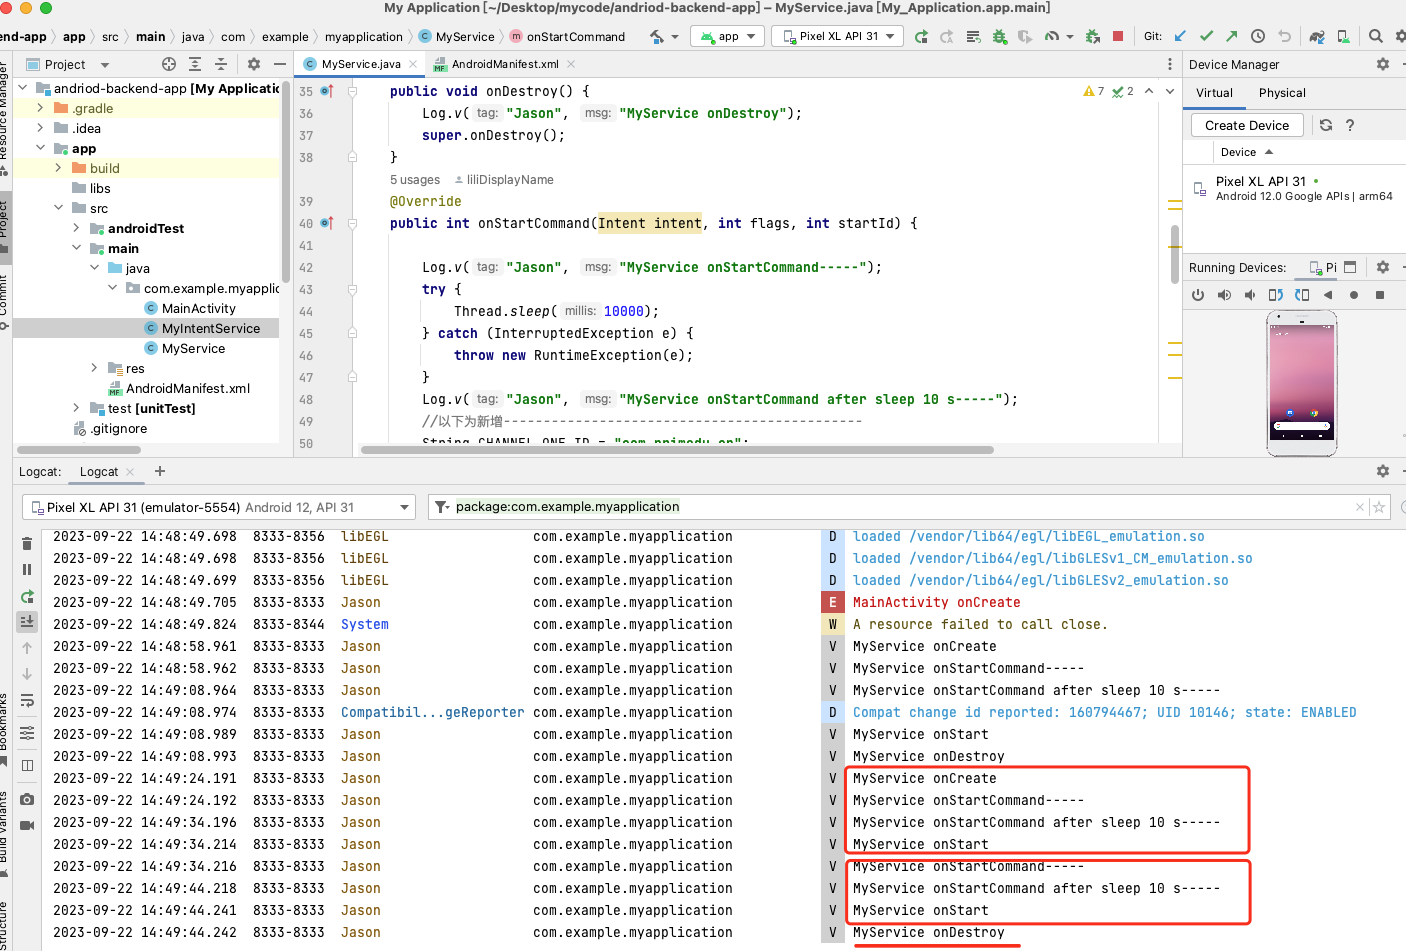Image resolution: width=1406 pixels, height=951 pixels.
Task: Click Clear Logcat trash icon
Action: coord(27,544)
